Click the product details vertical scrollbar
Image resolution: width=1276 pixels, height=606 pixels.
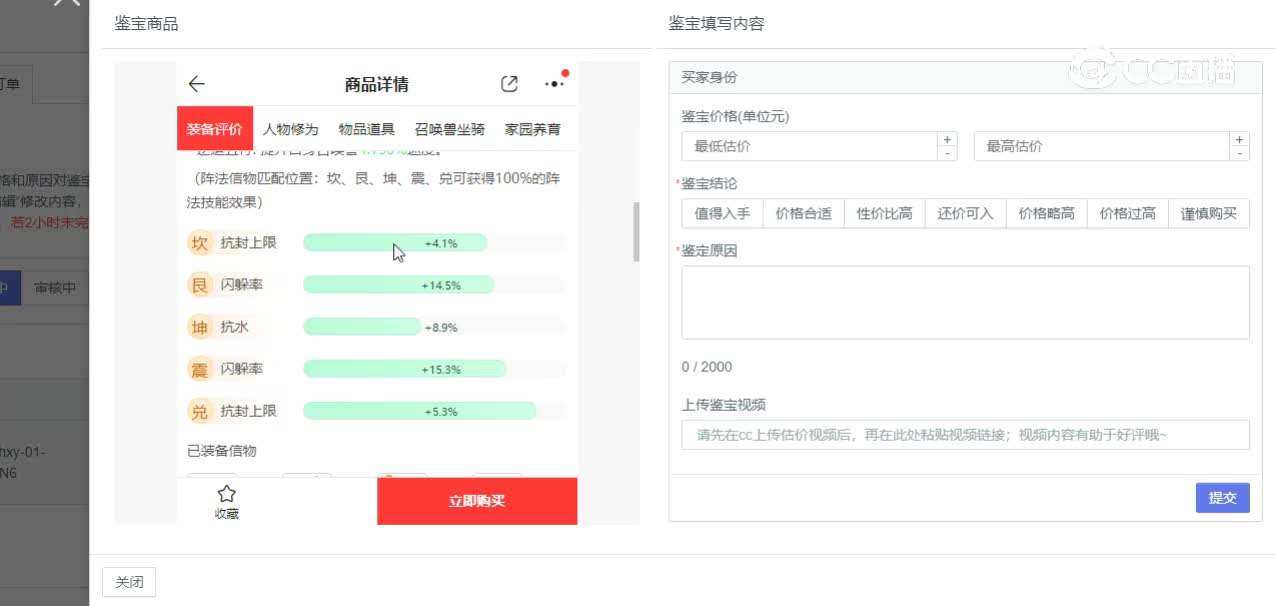636,231
